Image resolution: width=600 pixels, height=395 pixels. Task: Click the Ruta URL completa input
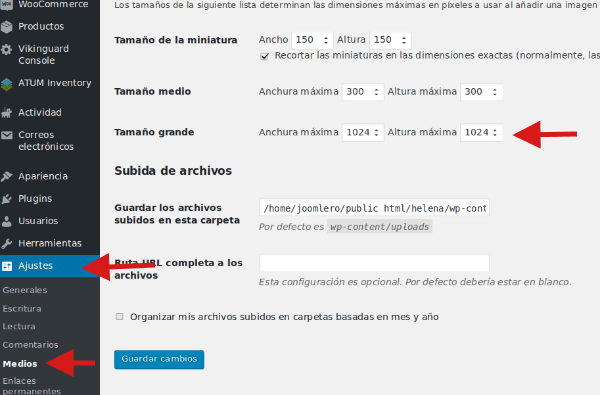[374, 263]
